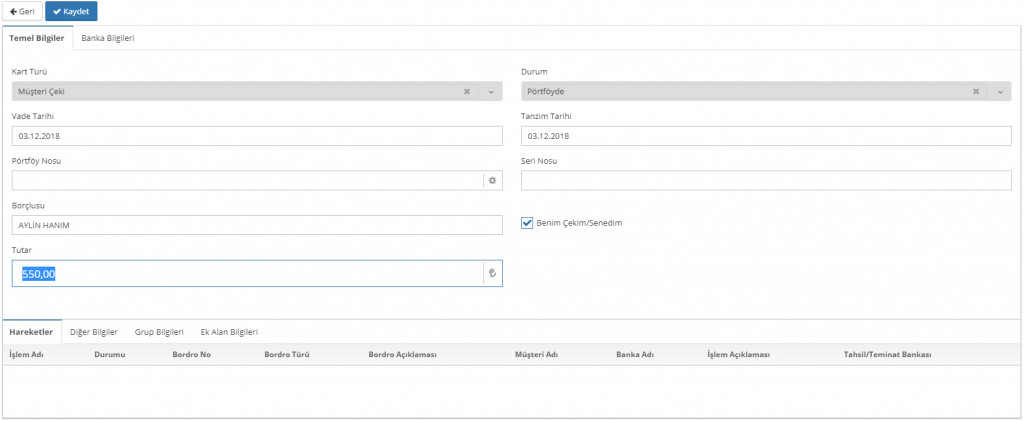Go back with the Geri button
Viewport: 1024px width, 421px height.
(x=22, y=11)
